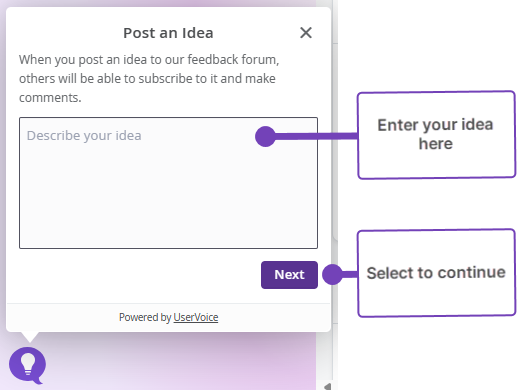Click the purple marker dot inside the idea field
The image size is (519, 390).
[x=265, y=136]
